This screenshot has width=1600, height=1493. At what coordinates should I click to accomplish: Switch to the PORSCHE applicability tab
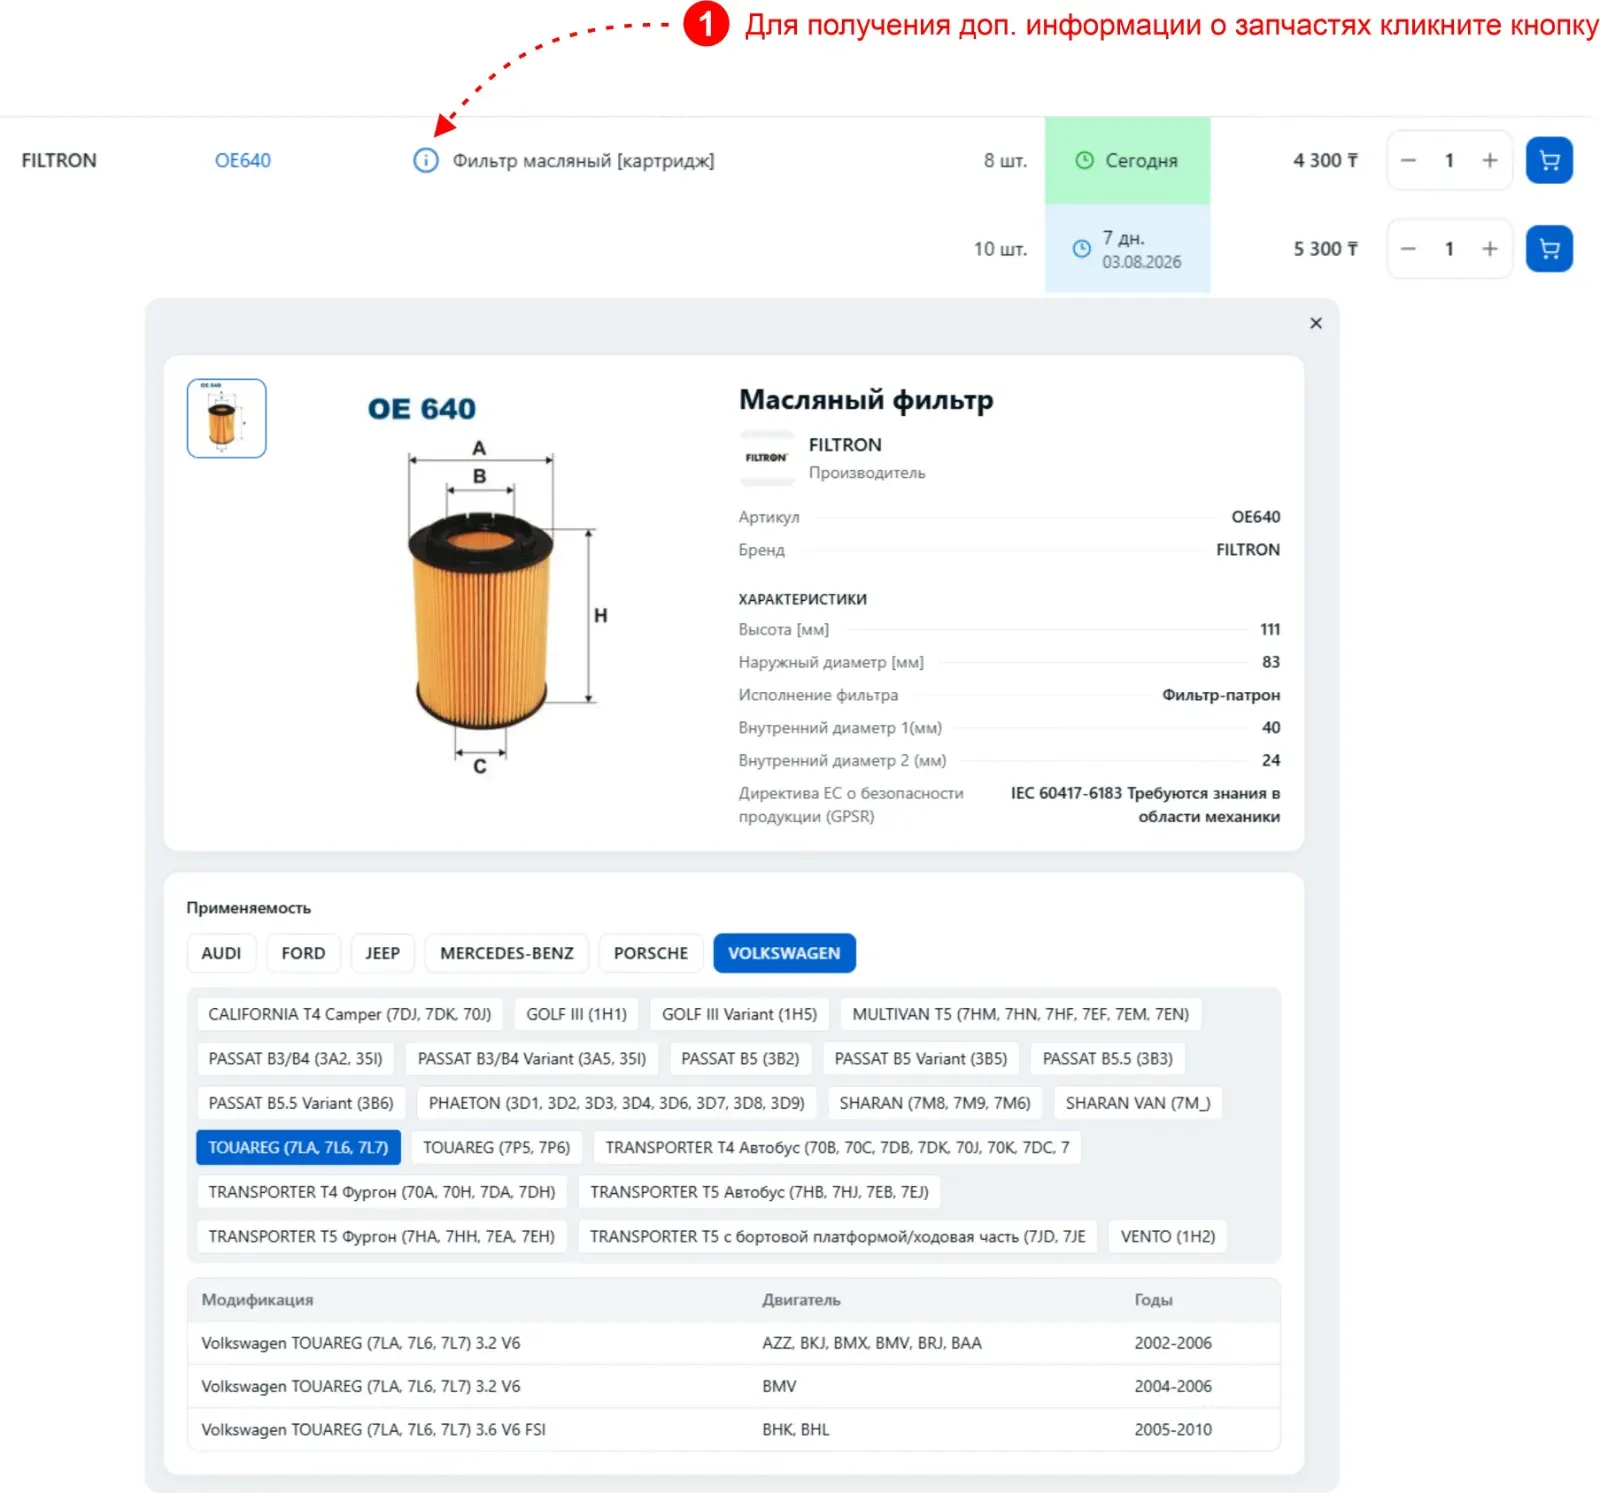(651, 953)
